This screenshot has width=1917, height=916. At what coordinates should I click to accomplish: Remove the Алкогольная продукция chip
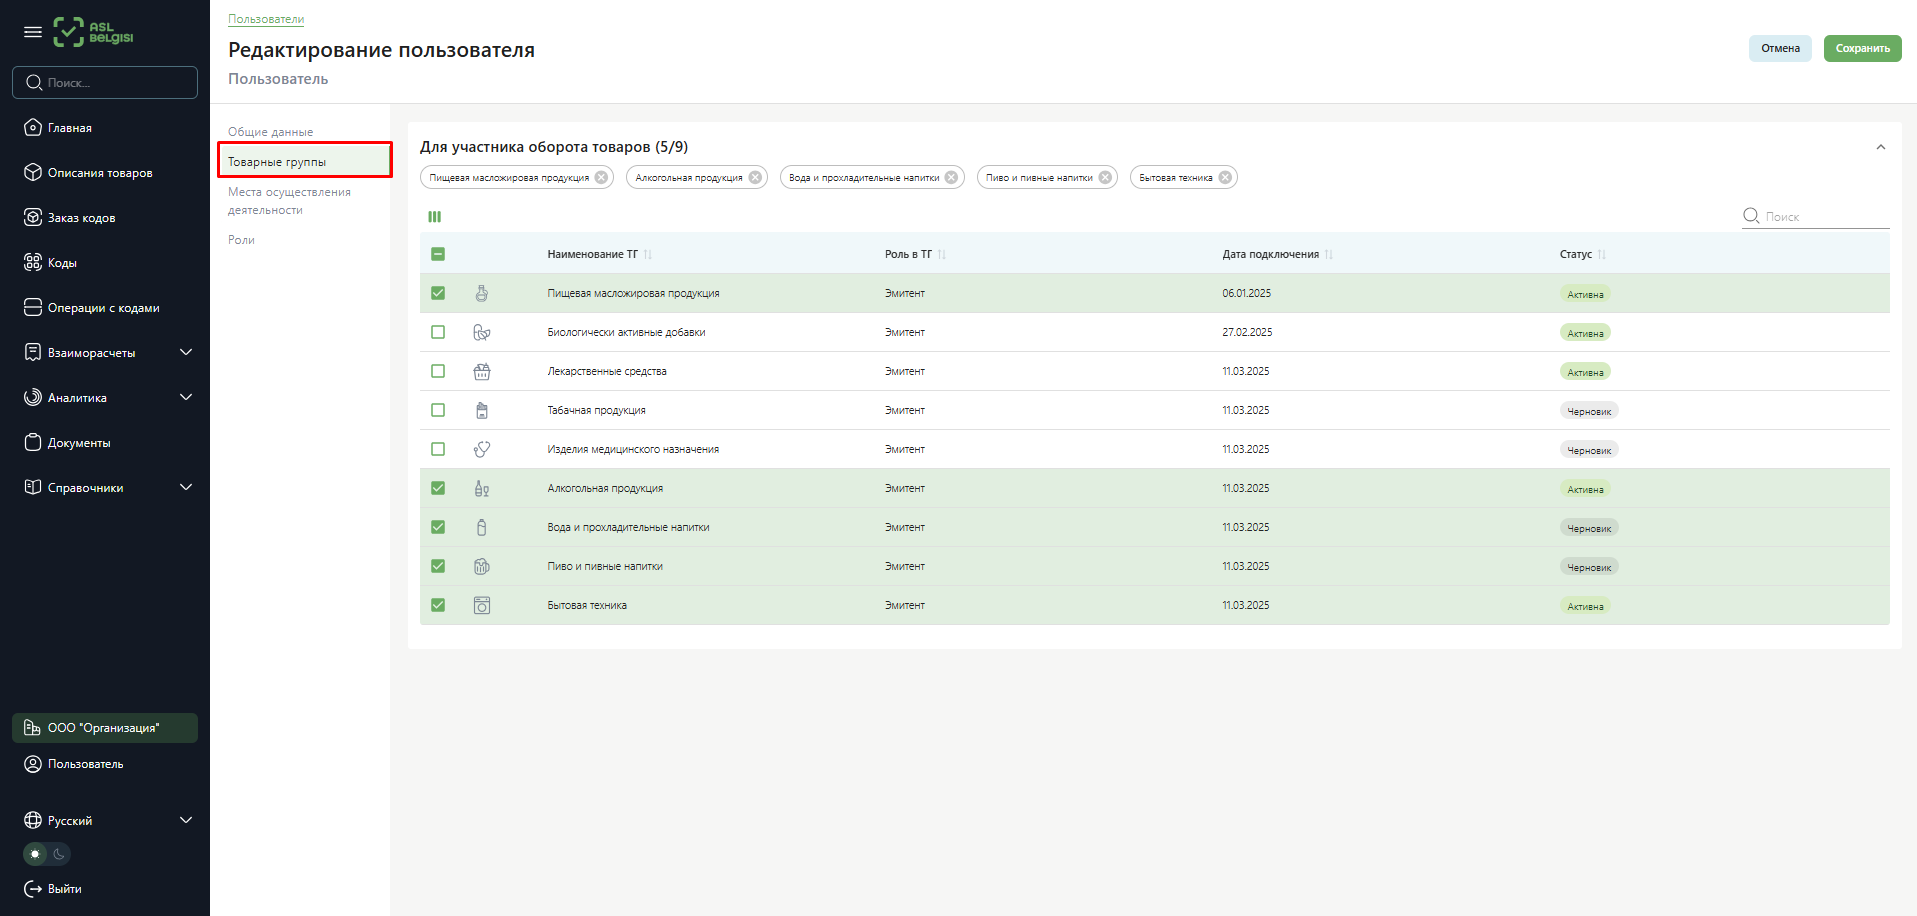pos(755,177)
